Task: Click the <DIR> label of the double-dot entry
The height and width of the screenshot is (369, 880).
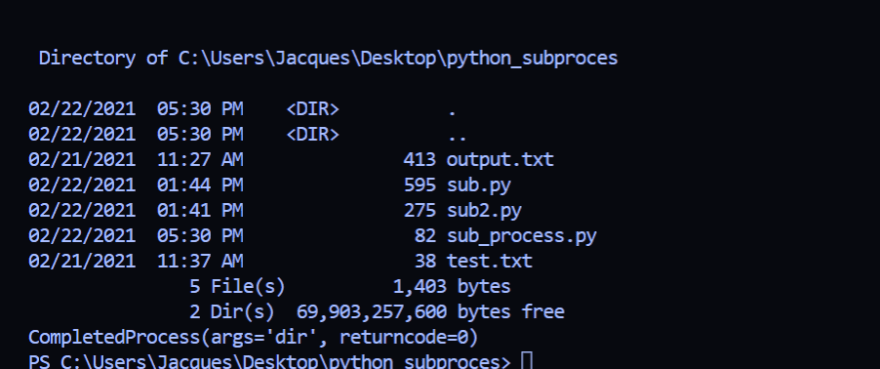Action: [313, 134]
